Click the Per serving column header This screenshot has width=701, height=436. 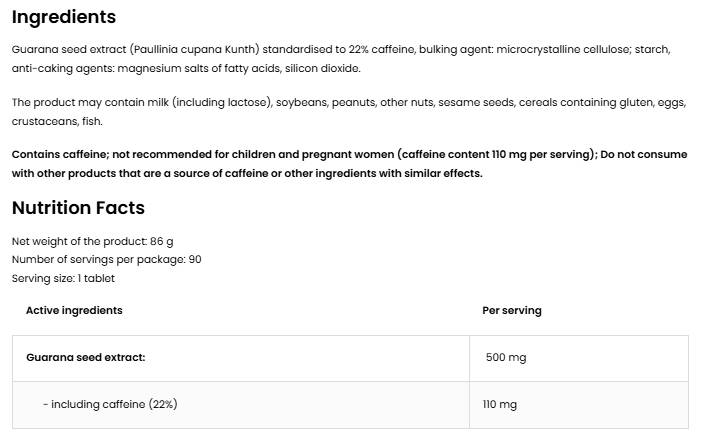point(511,310)
